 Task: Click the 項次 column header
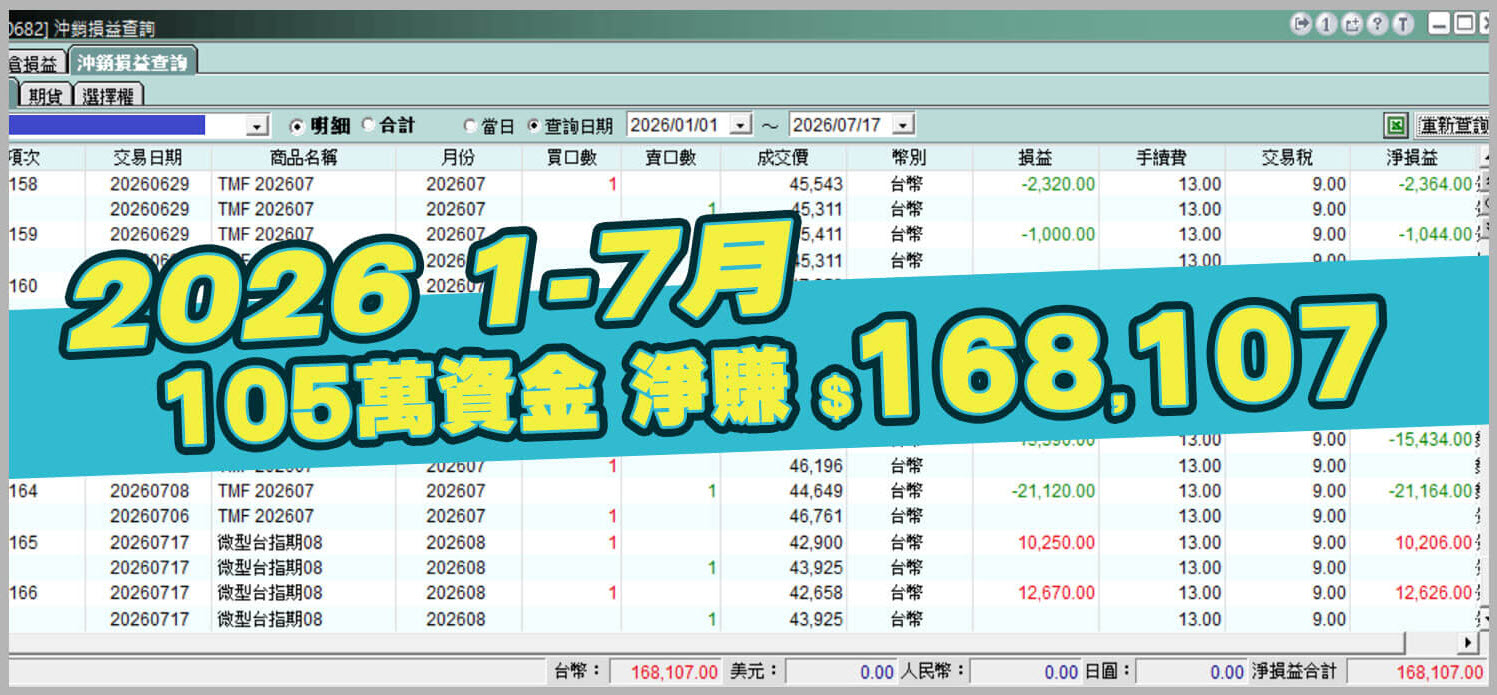[46, 158]
